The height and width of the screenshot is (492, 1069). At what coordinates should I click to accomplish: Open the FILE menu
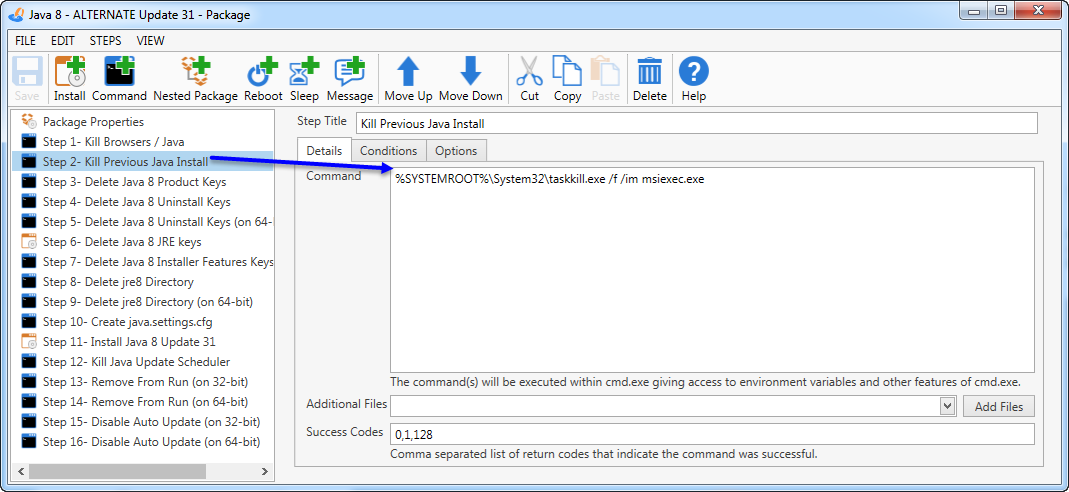tap(25, 41)
